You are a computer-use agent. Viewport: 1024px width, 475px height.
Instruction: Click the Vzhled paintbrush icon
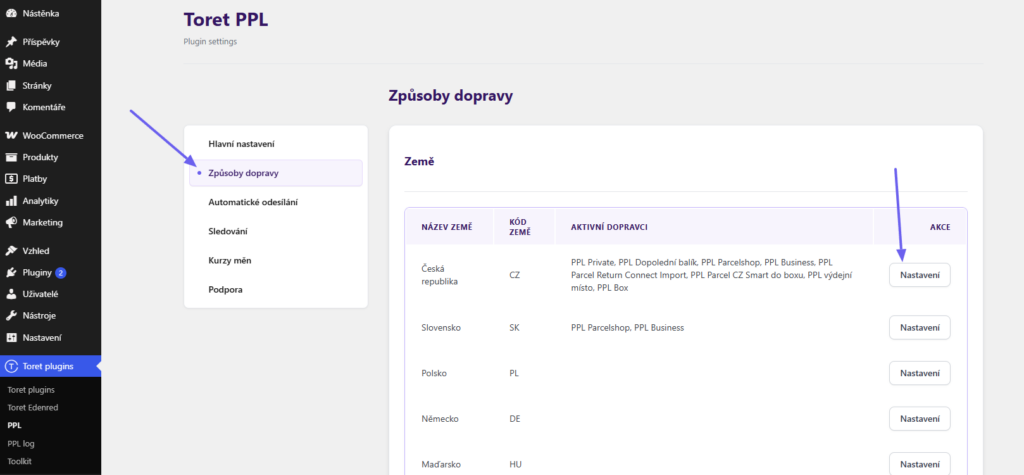click(10, 251)
